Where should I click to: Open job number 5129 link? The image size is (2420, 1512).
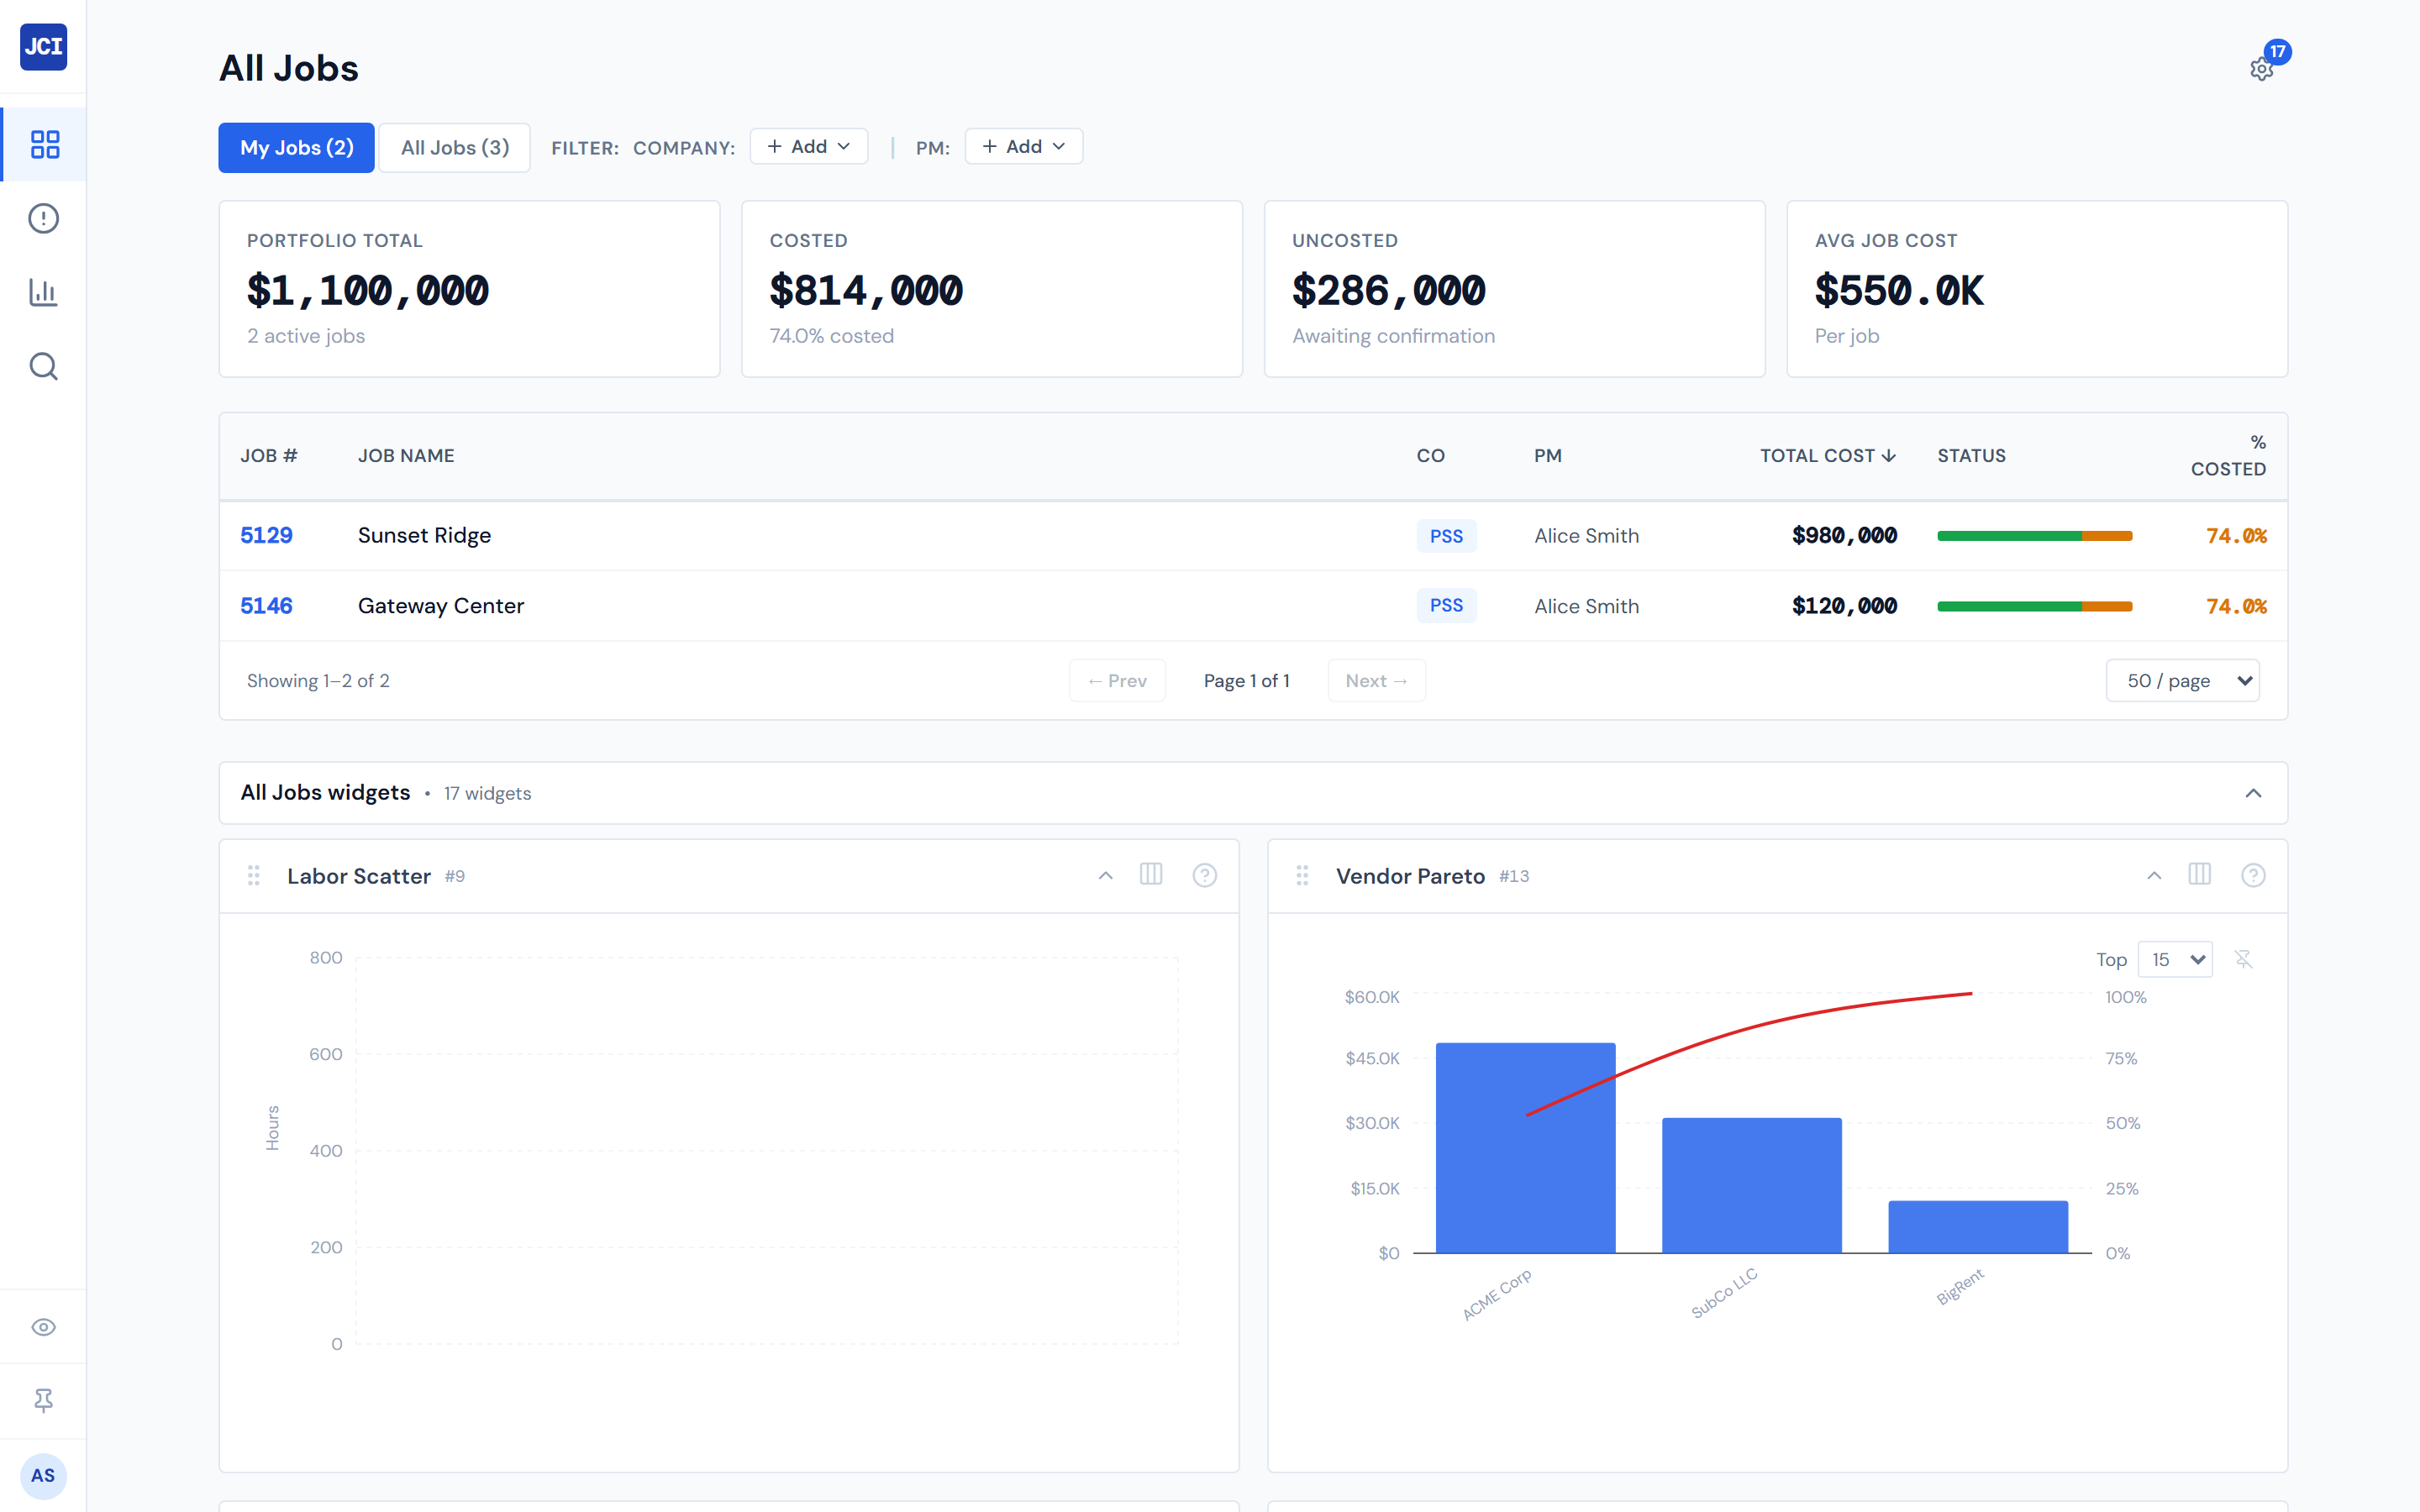point(266,536)
